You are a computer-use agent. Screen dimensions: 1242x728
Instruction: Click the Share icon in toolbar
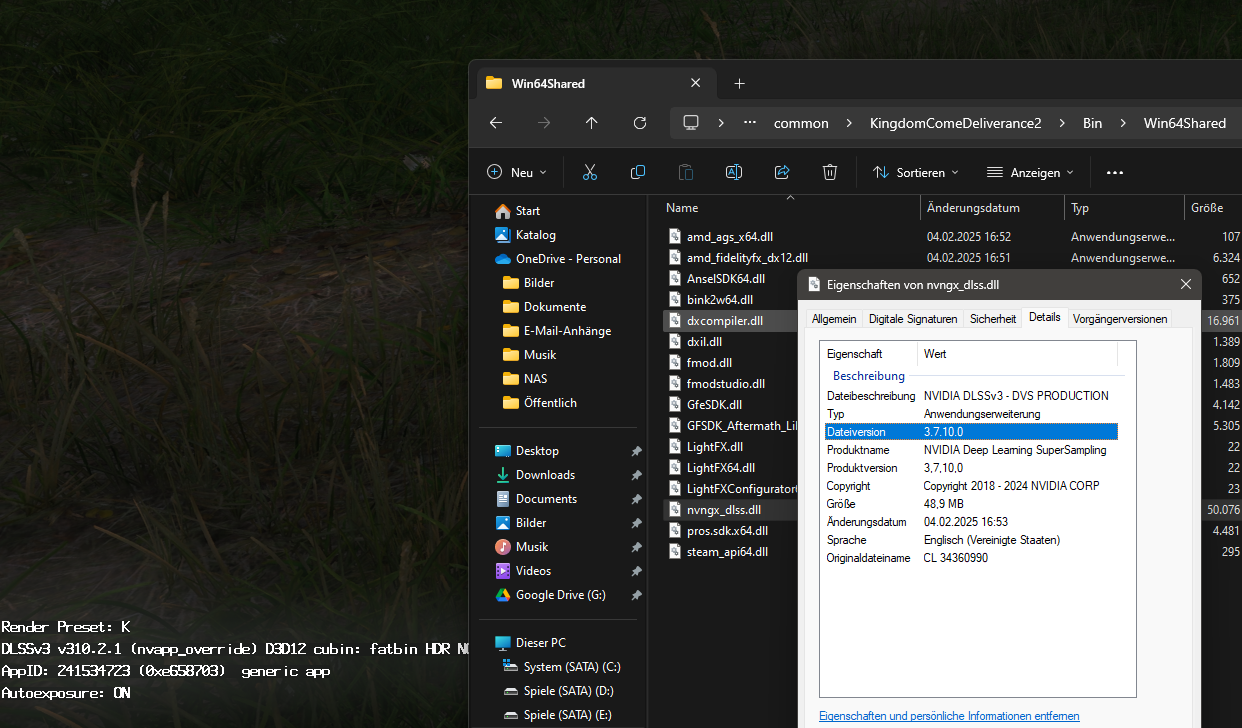(782, 172)
